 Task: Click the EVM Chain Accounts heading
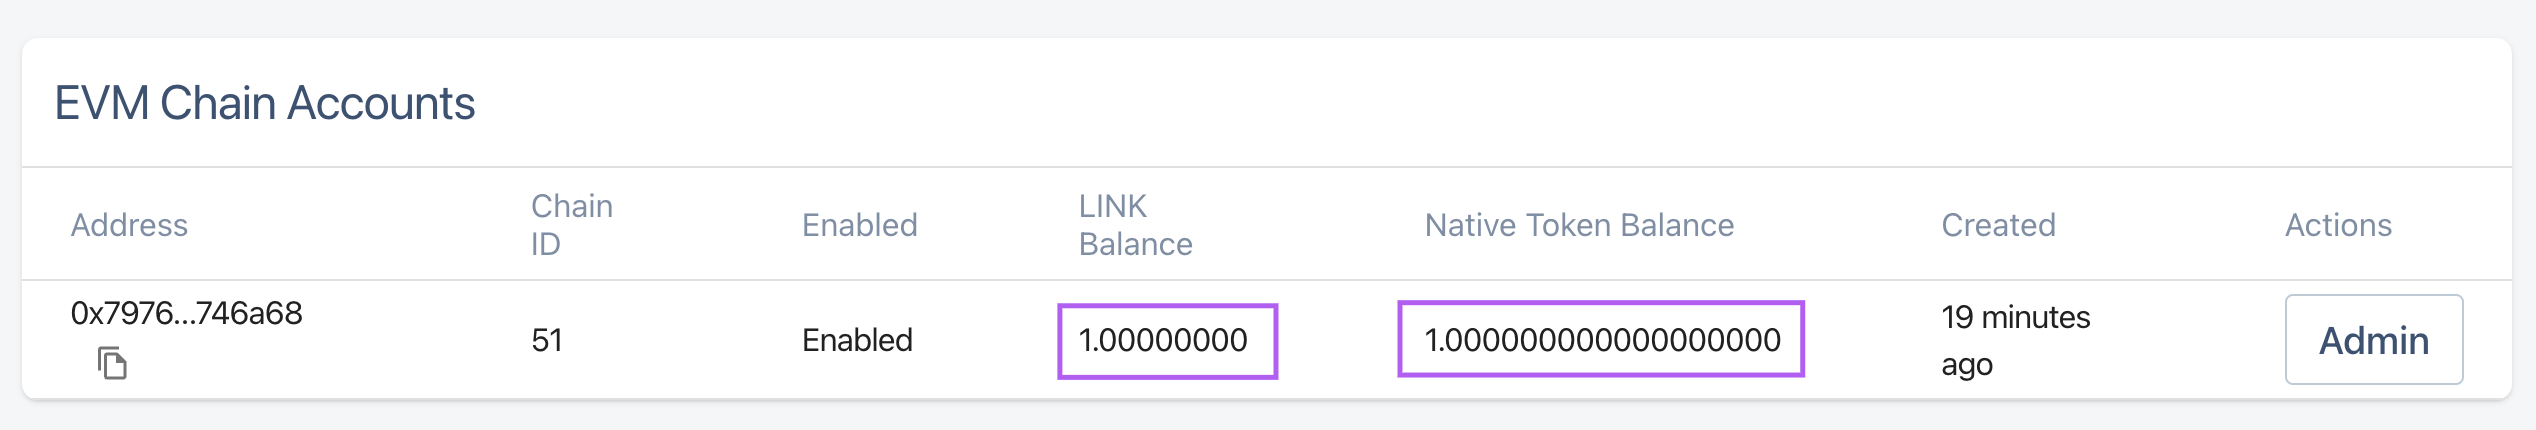[x=265, y=103]
